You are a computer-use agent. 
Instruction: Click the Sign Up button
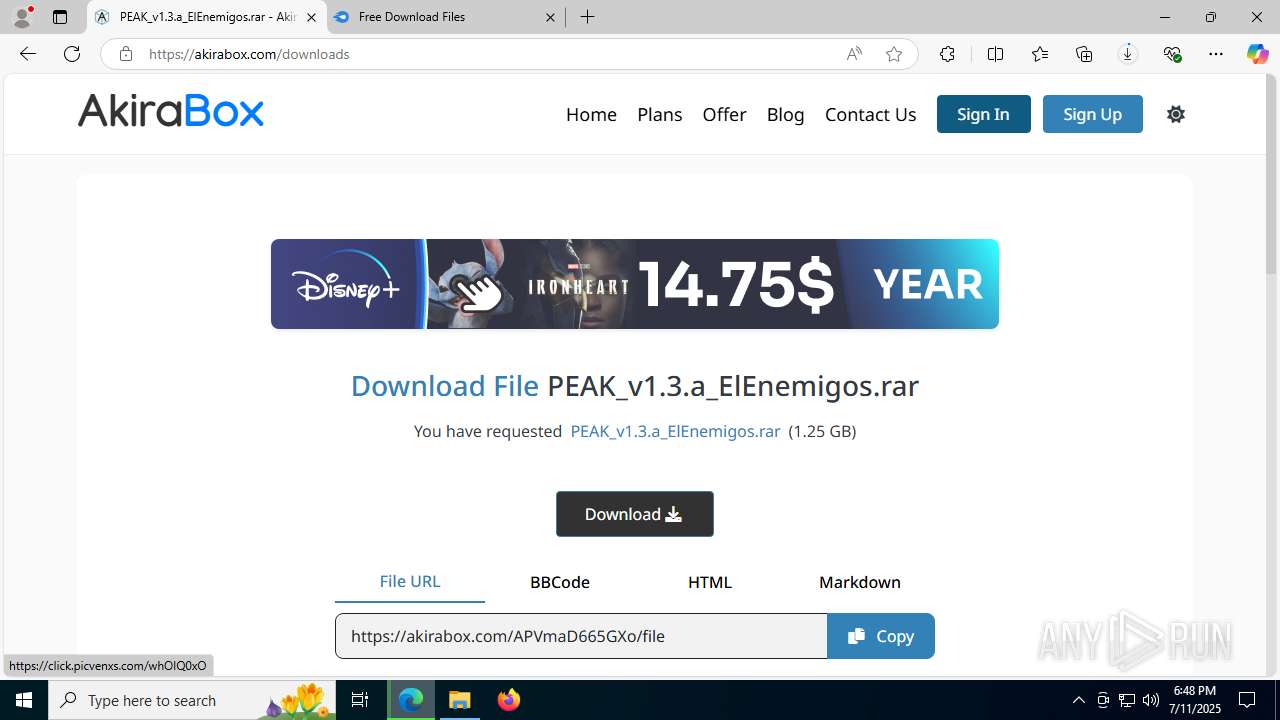(1092, 114)
